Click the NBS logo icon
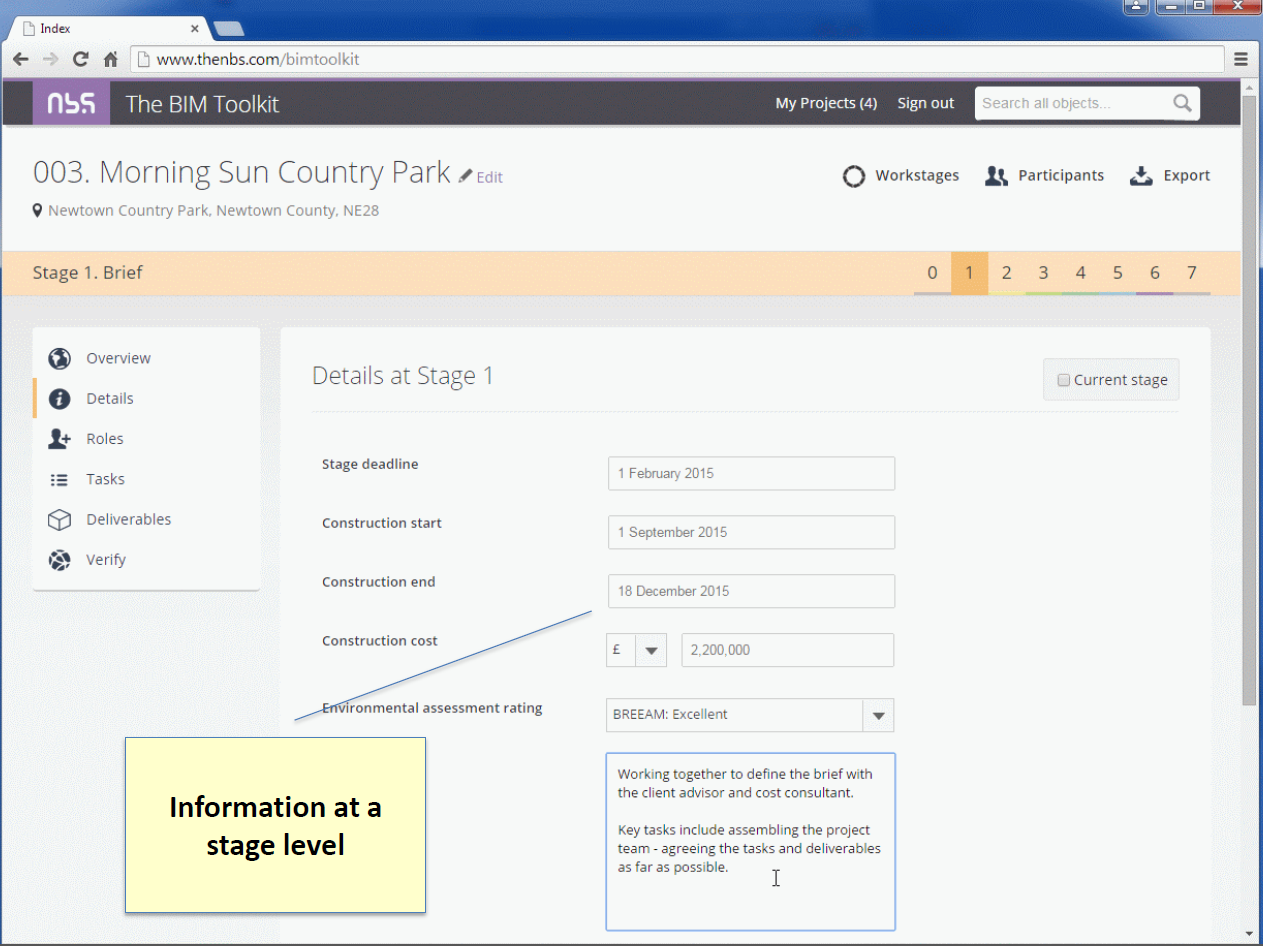The image size is (1263, 946). [x=71, y=103]
